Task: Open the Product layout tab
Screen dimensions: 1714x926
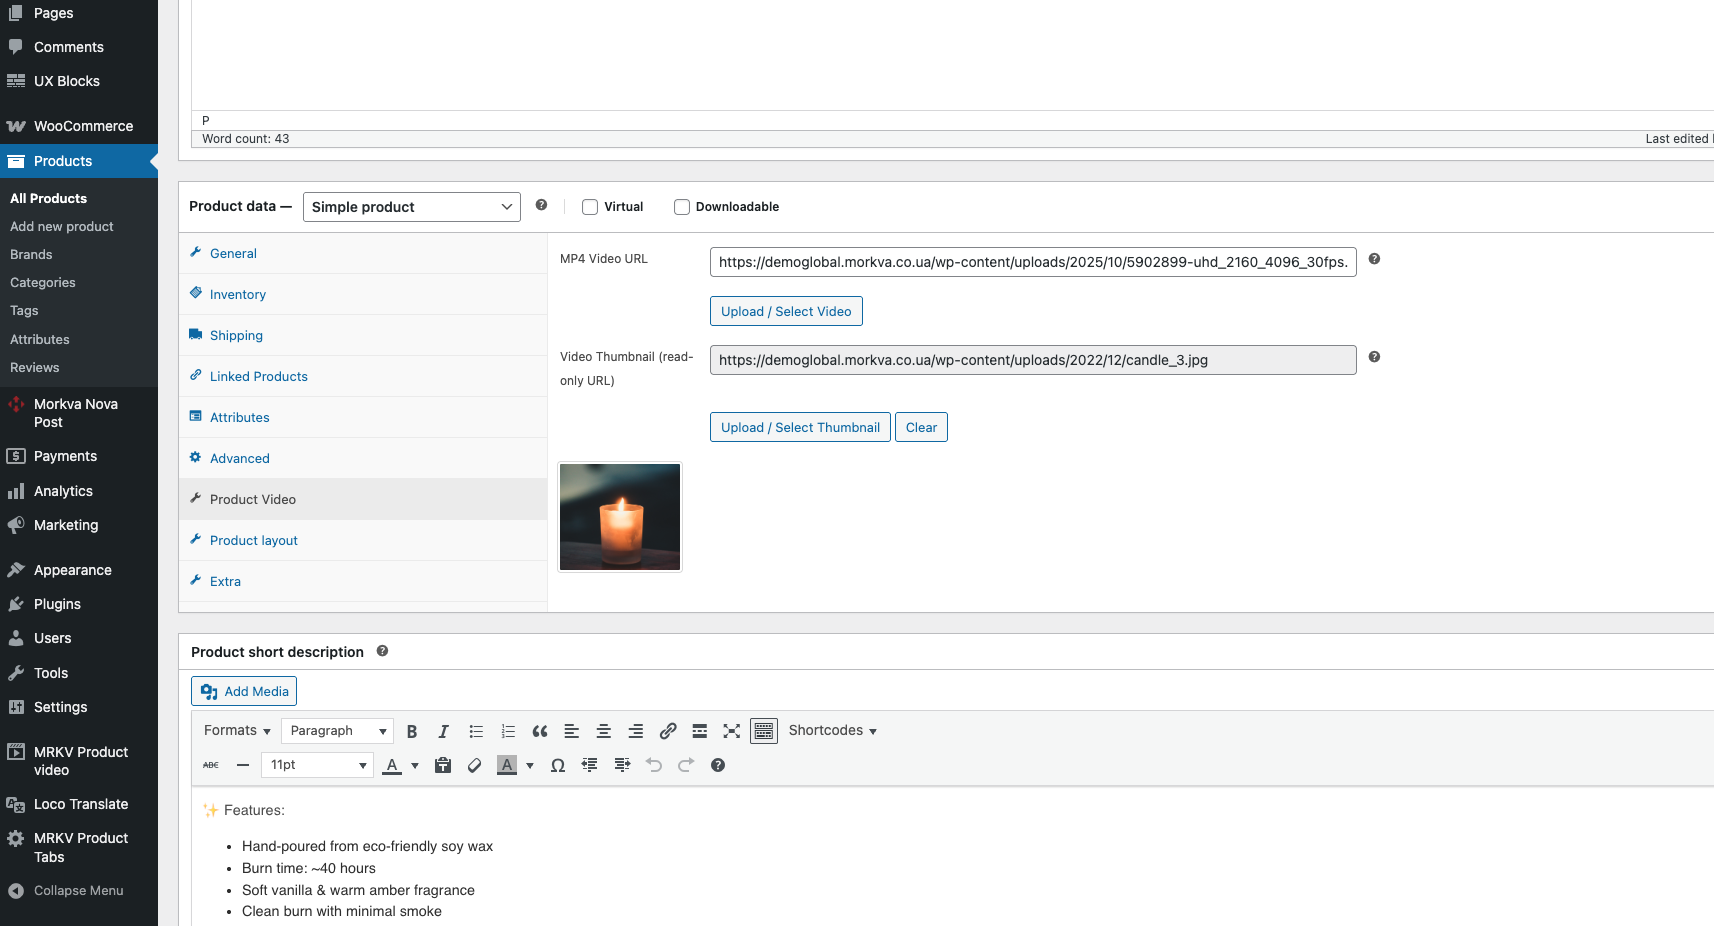Action: (x=254, y=541)
